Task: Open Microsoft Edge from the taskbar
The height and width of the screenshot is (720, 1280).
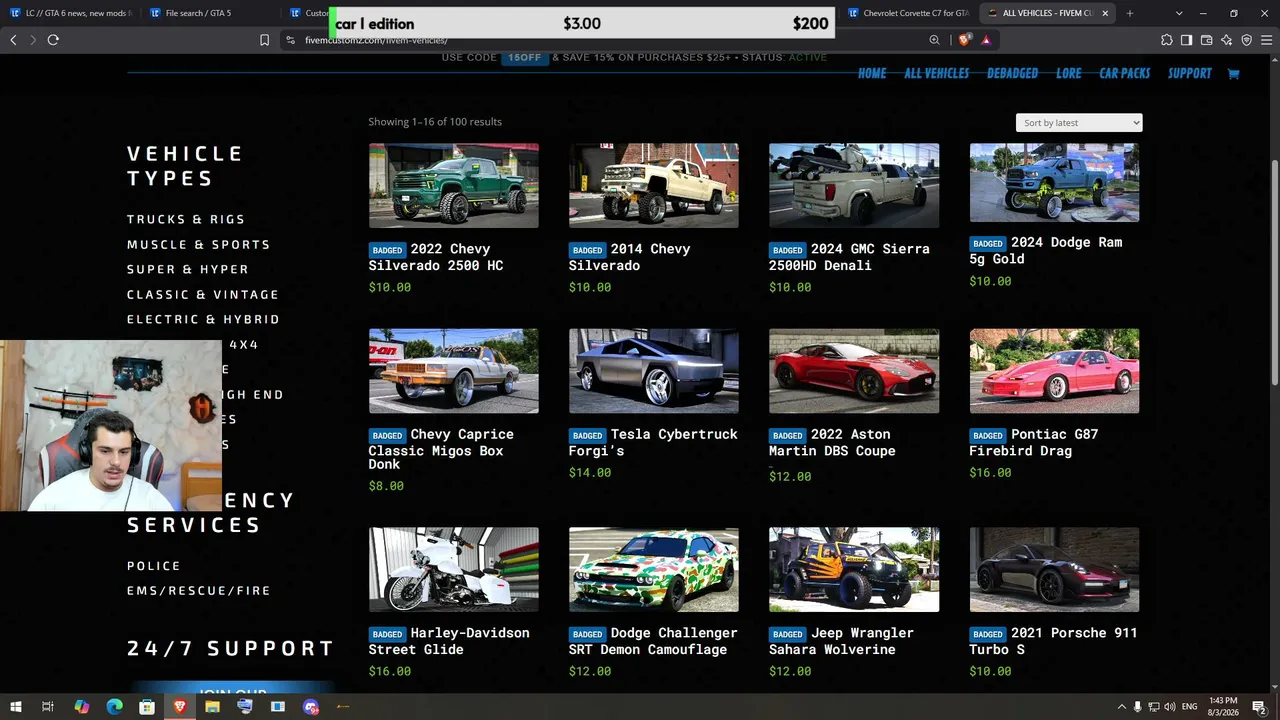Action: (114, 707)
